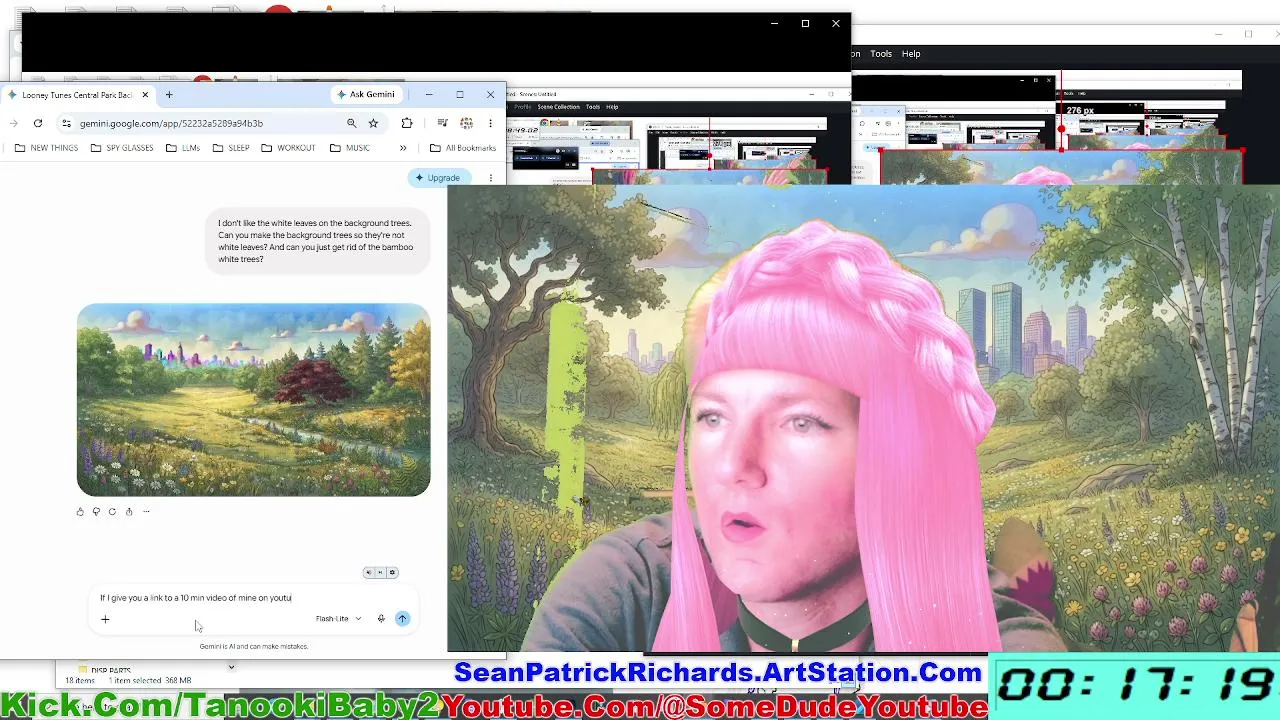Reload the Gemini page
This screenshot has height=720, width=1280.
tap(38, 123)
